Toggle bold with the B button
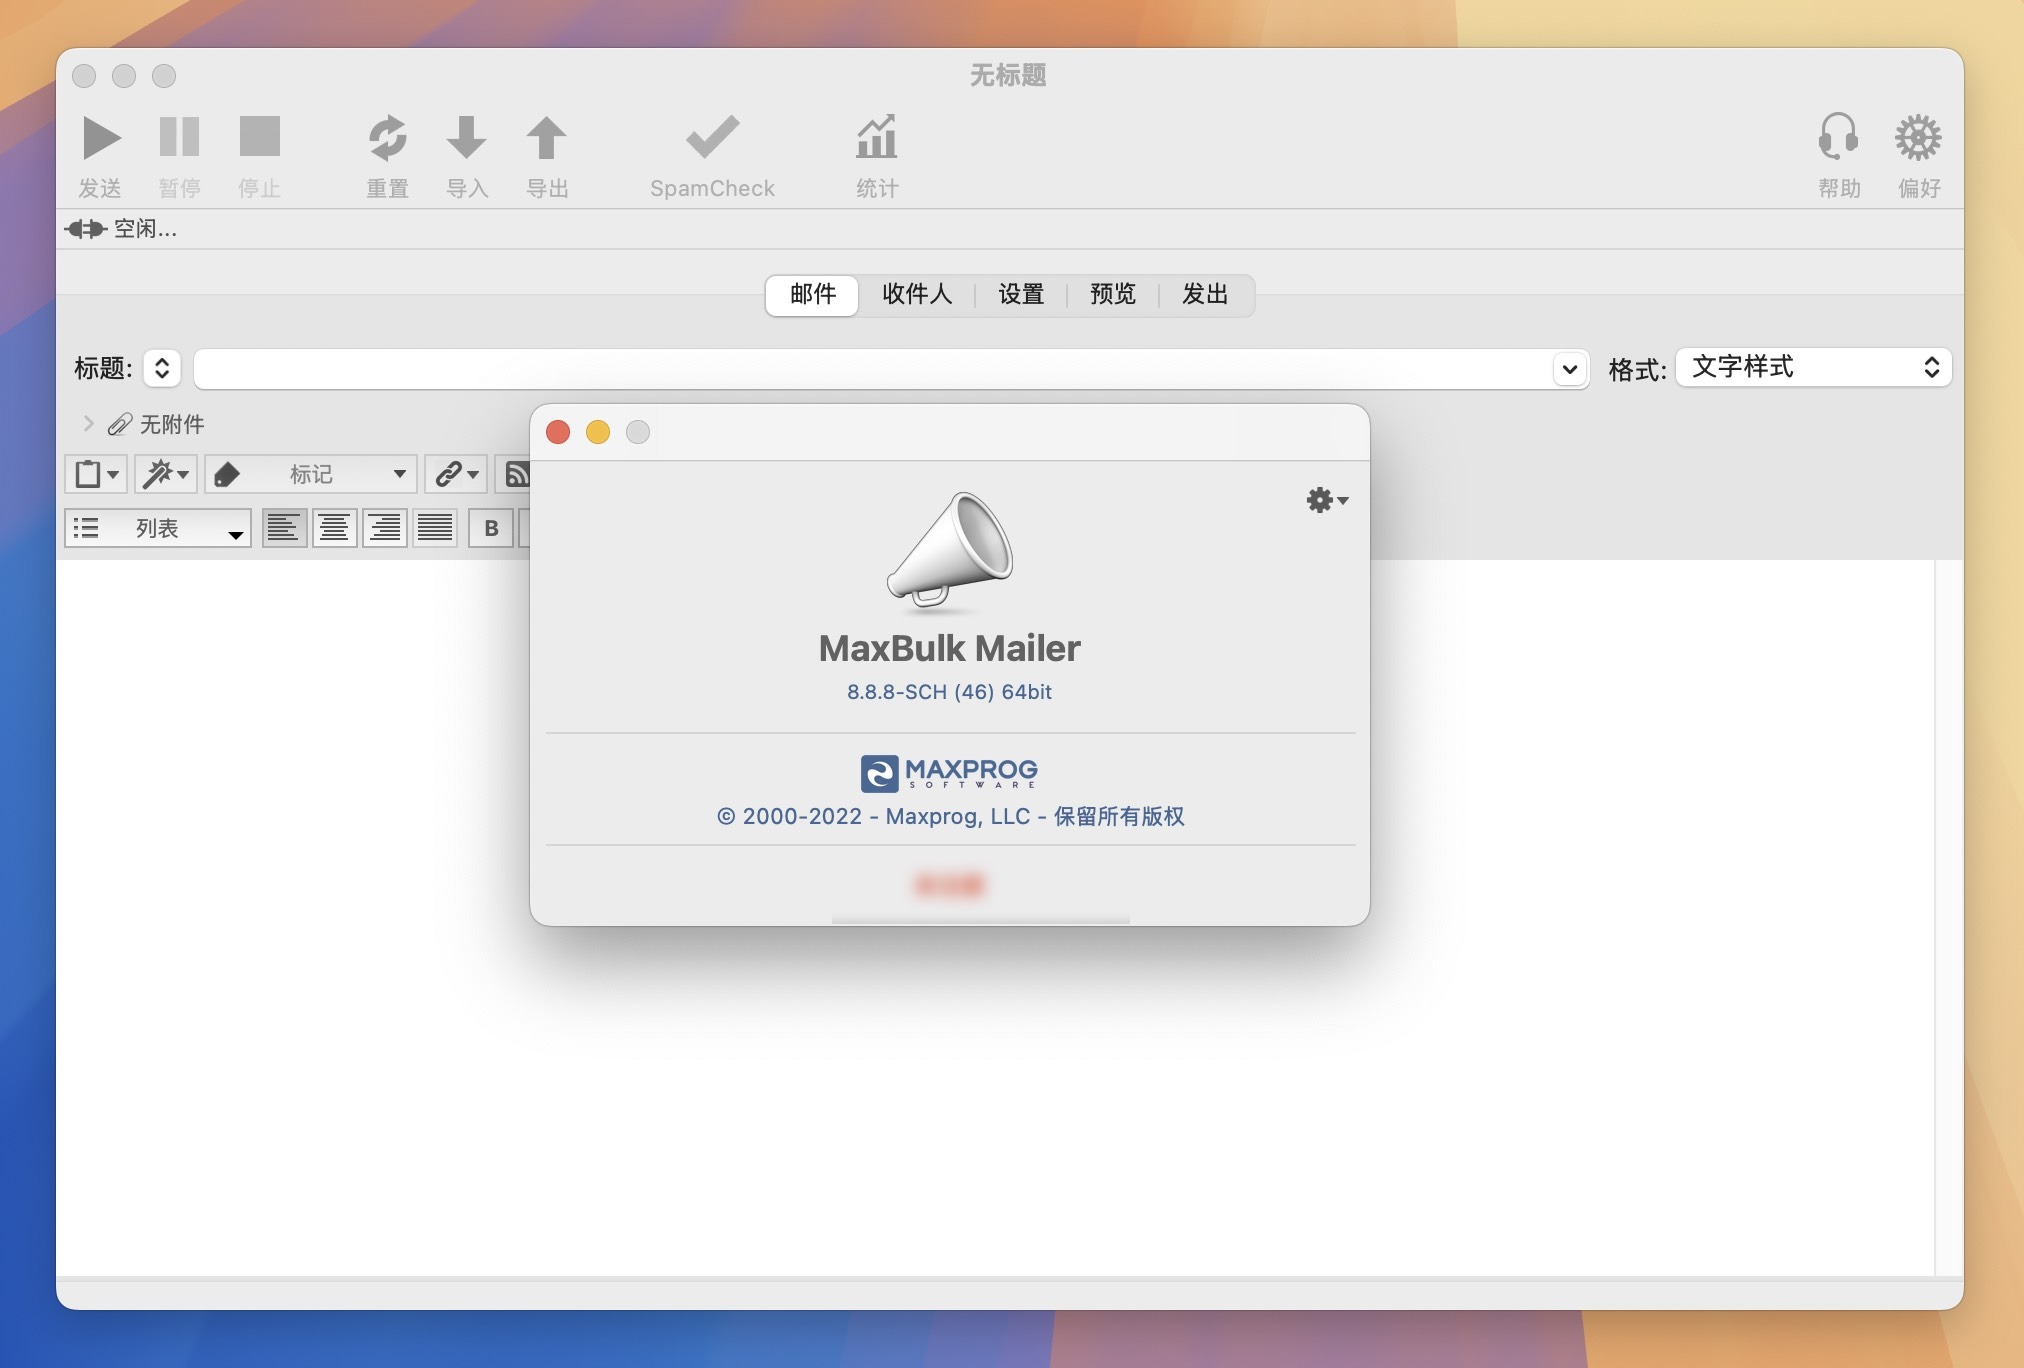The image size is (2024, 1368). (x=491, y=527)
